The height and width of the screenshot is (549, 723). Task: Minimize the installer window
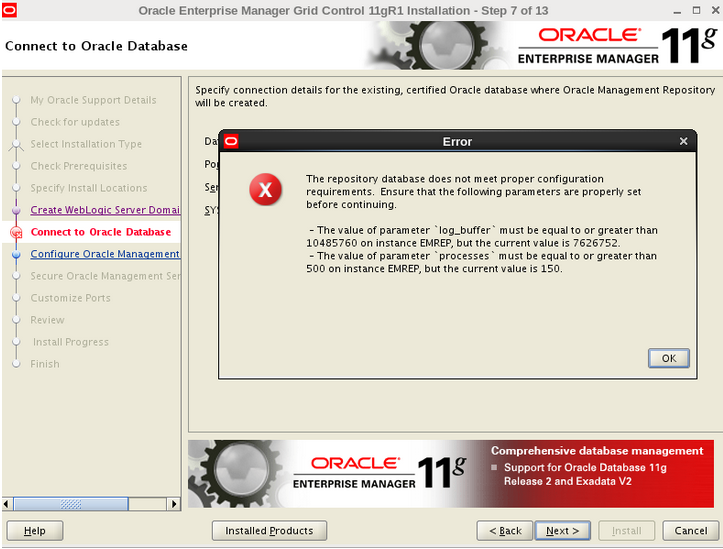(677, 11)
